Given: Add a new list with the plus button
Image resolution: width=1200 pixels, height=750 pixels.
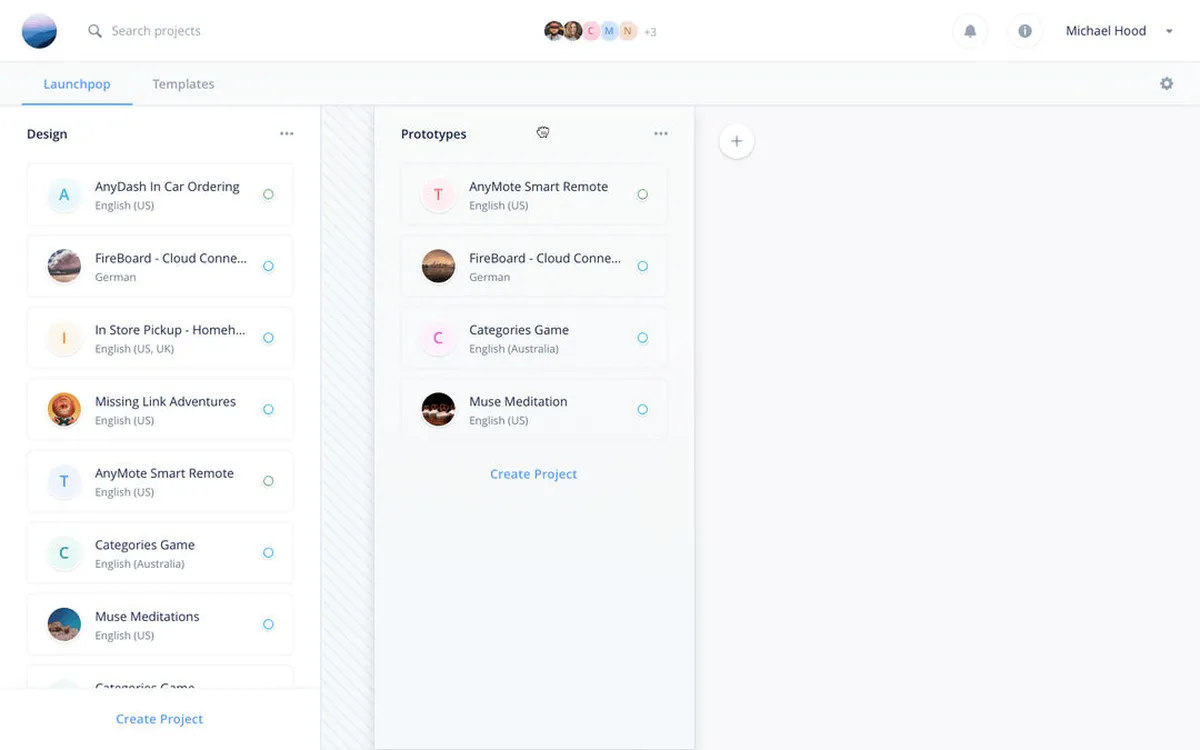Looking at the screenshot, I should (736, 142).
